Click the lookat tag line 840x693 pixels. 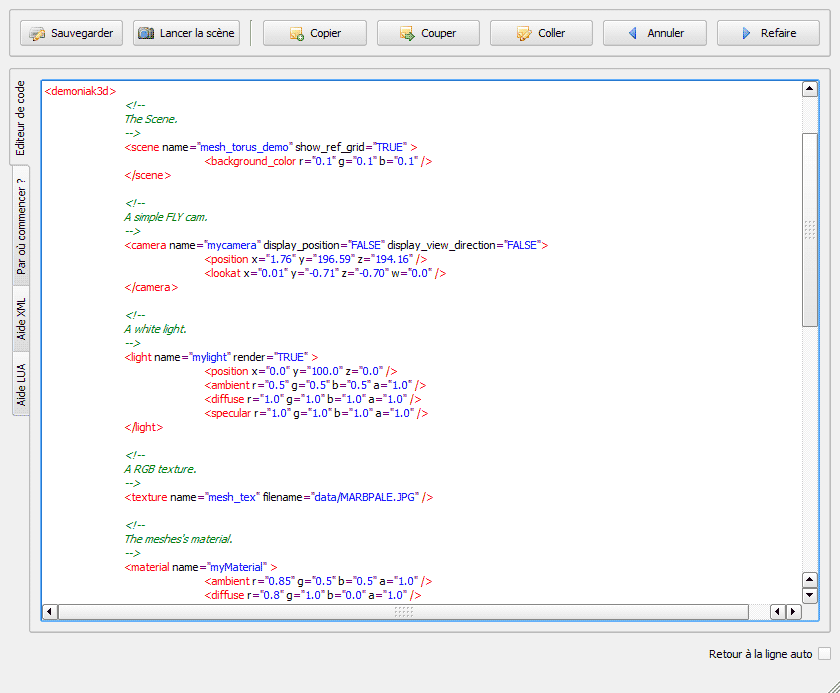(x=325, y=273)
